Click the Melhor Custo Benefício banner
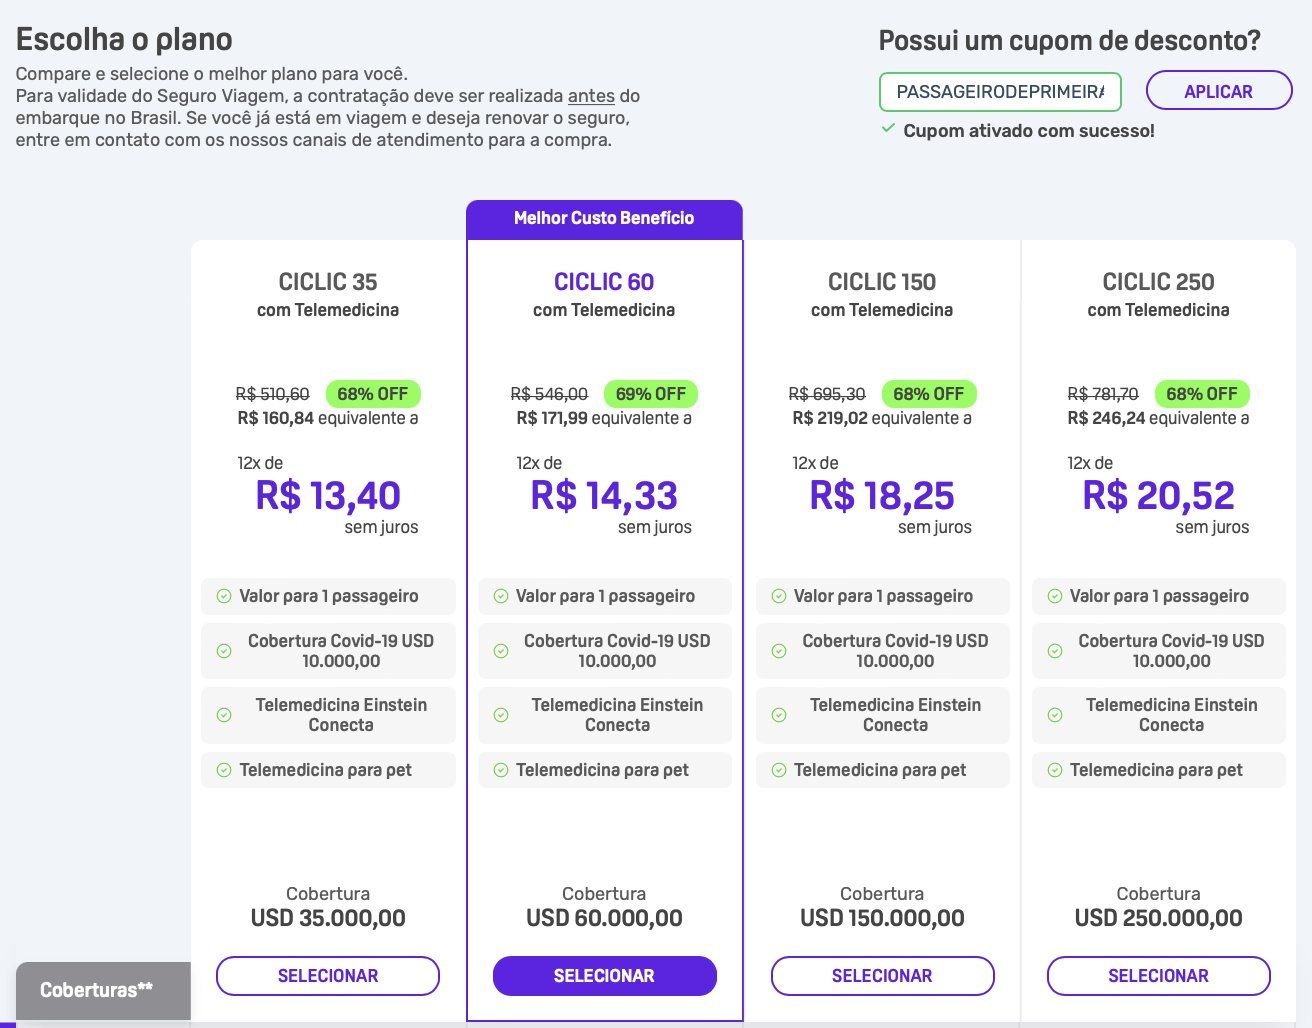This screenshot has height=1028, width=1312. point(604,218)
